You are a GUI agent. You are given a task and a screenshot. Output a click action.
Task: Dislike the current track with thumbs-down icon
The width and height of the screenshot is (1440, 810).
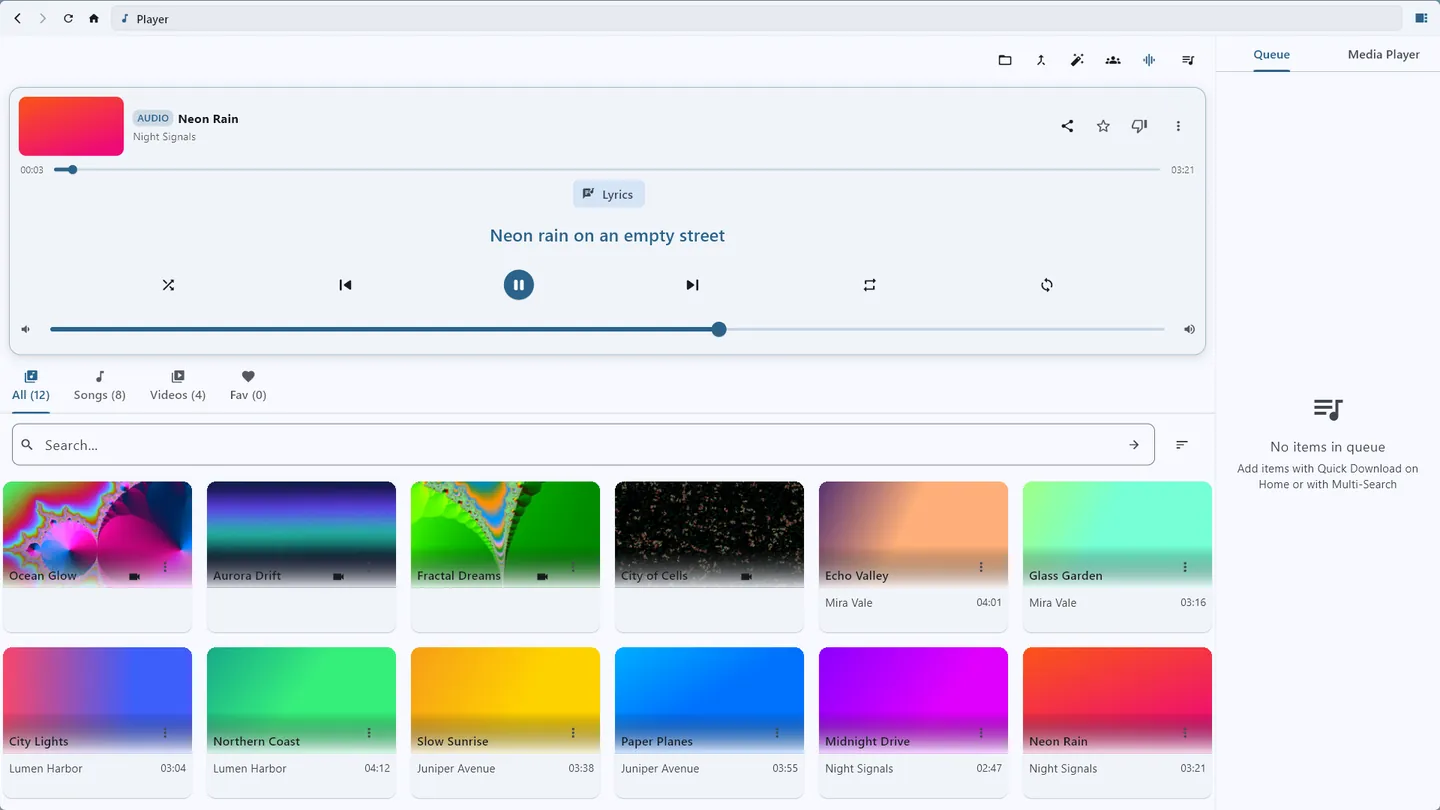[x=1139, y=126]
